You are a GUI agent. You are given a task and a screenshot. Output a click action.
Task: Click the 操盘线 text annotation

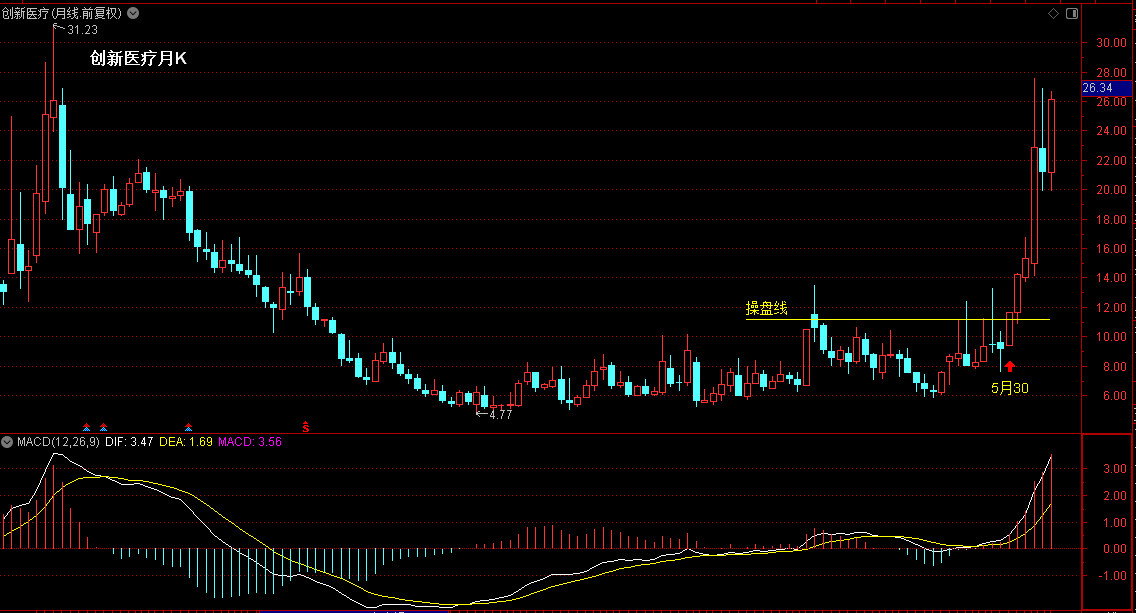coord(767,309)
